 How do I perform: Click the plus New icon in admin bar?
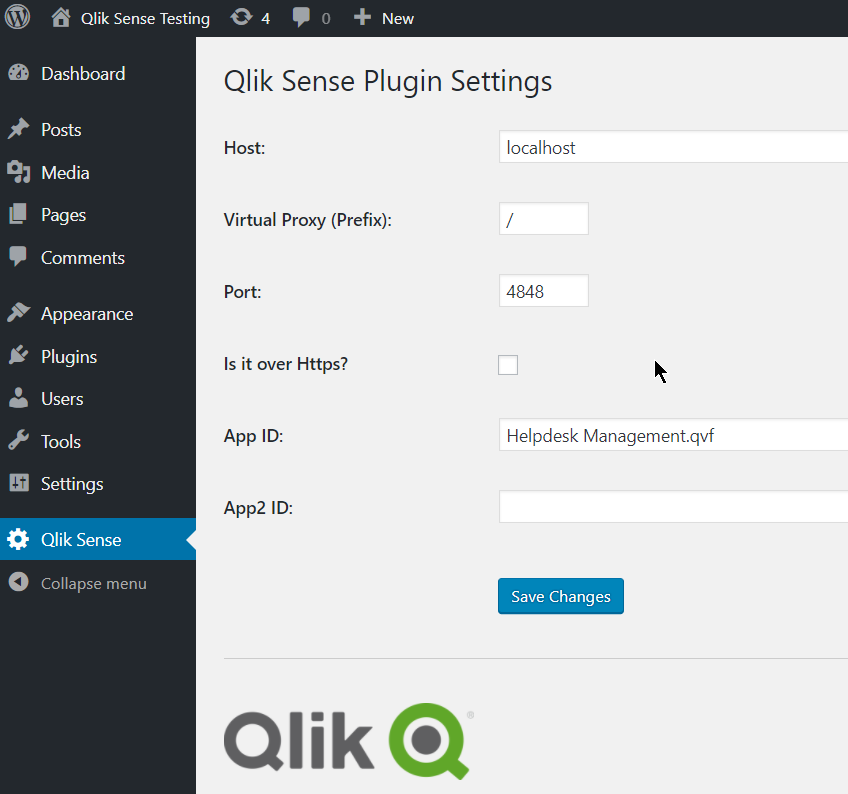pos(363,18)
